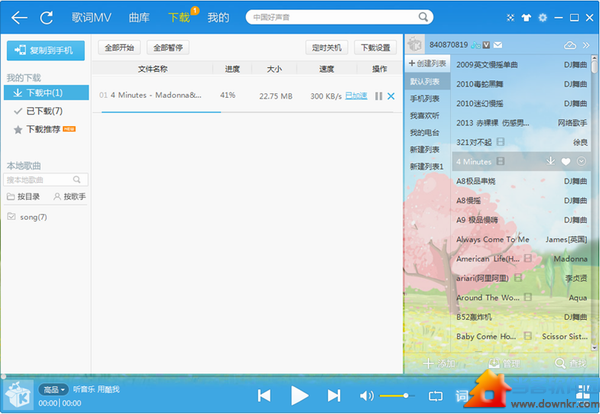Click the 已加速 link

(356, 96)
